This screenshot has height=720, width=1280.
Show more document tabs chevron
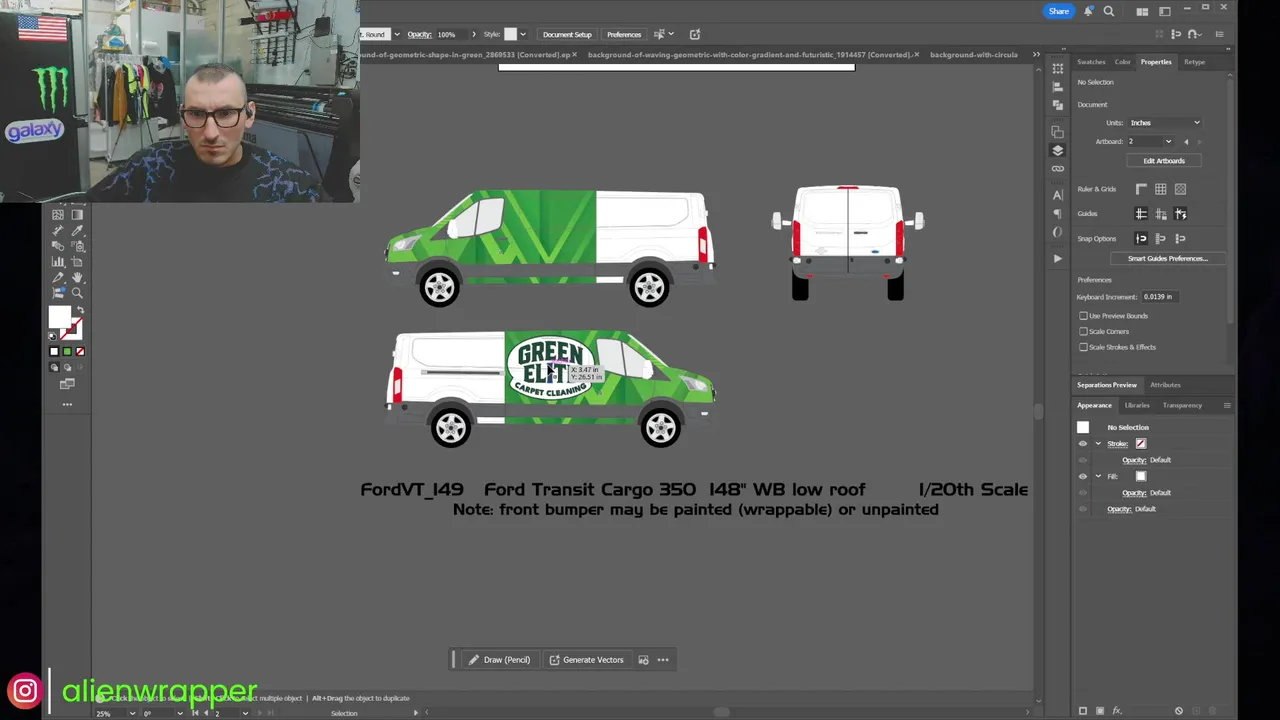(1036, 54)
